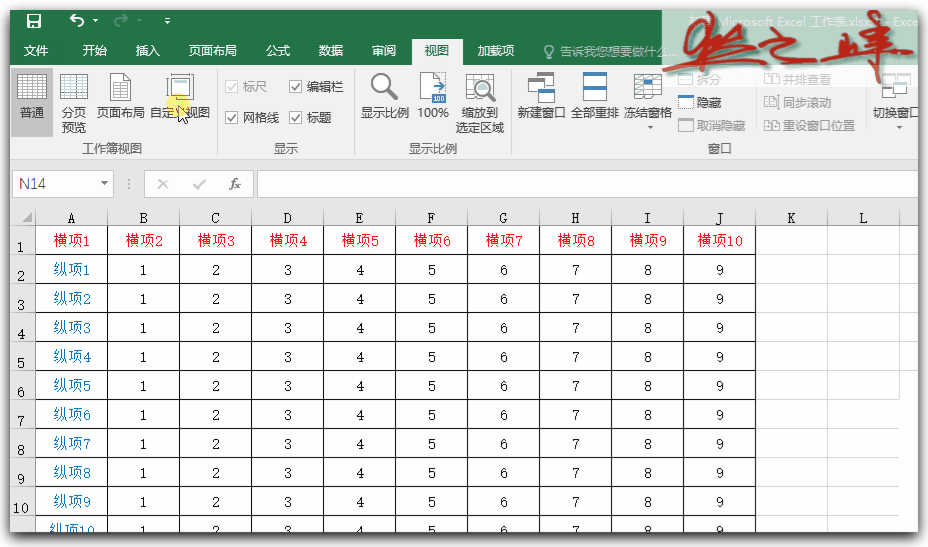Click Arrange All (全部重排)
The height and width of the screenshot is (547, 928).
coord(595,96)
